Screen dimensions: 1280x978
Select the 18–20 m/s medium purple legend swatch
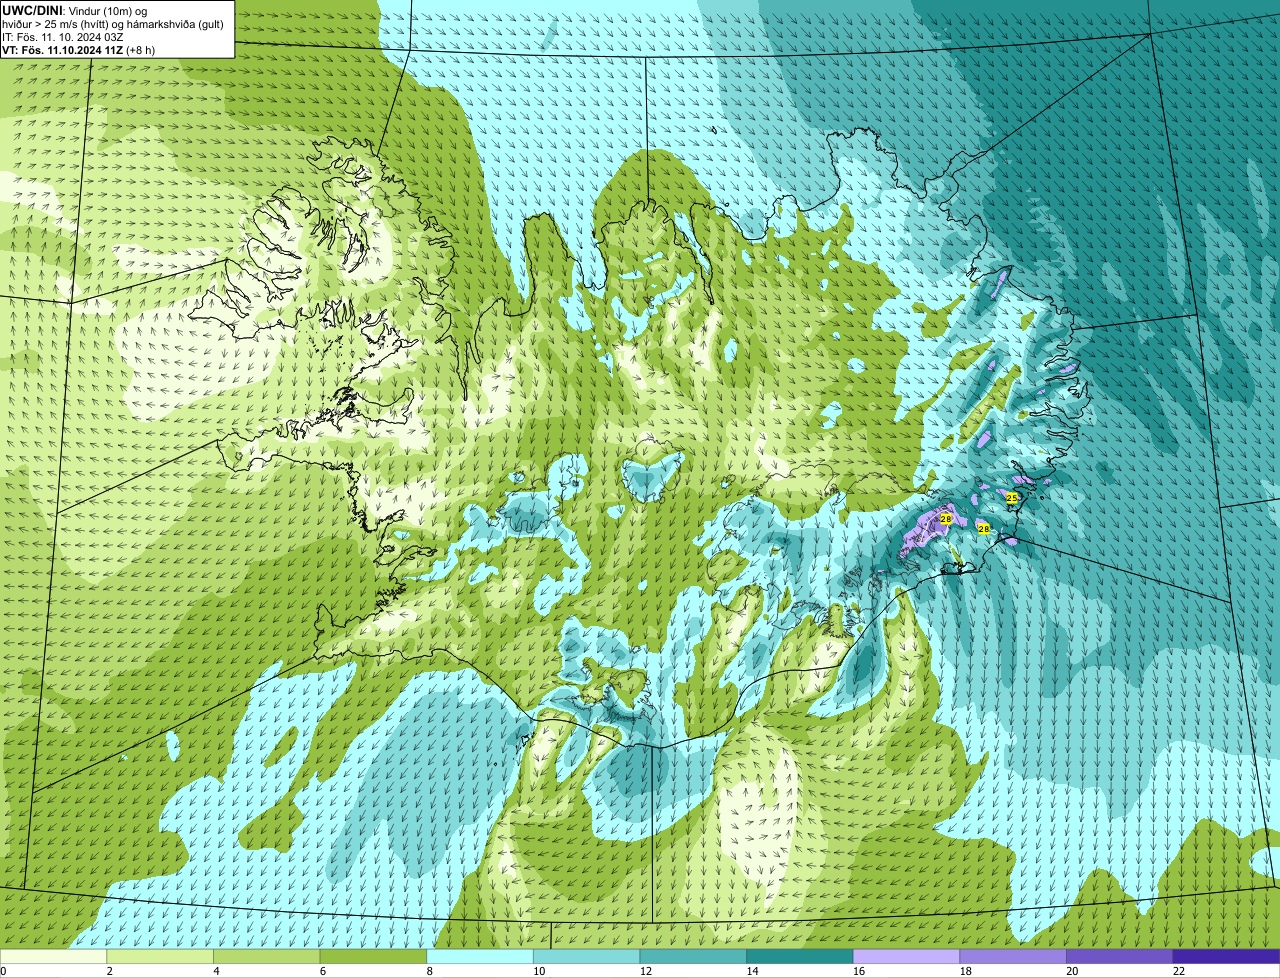click(1012, 956)
